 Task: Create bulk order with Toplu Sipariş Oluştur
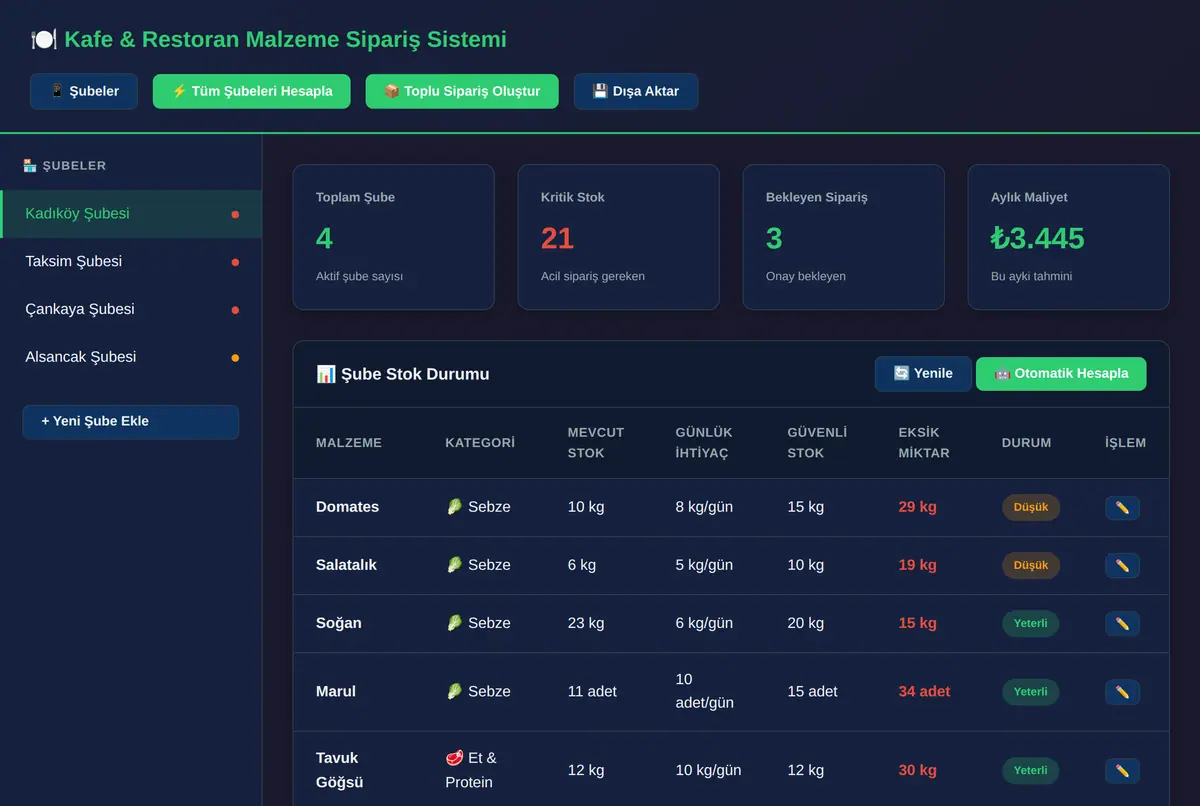(x=462, y=91)
